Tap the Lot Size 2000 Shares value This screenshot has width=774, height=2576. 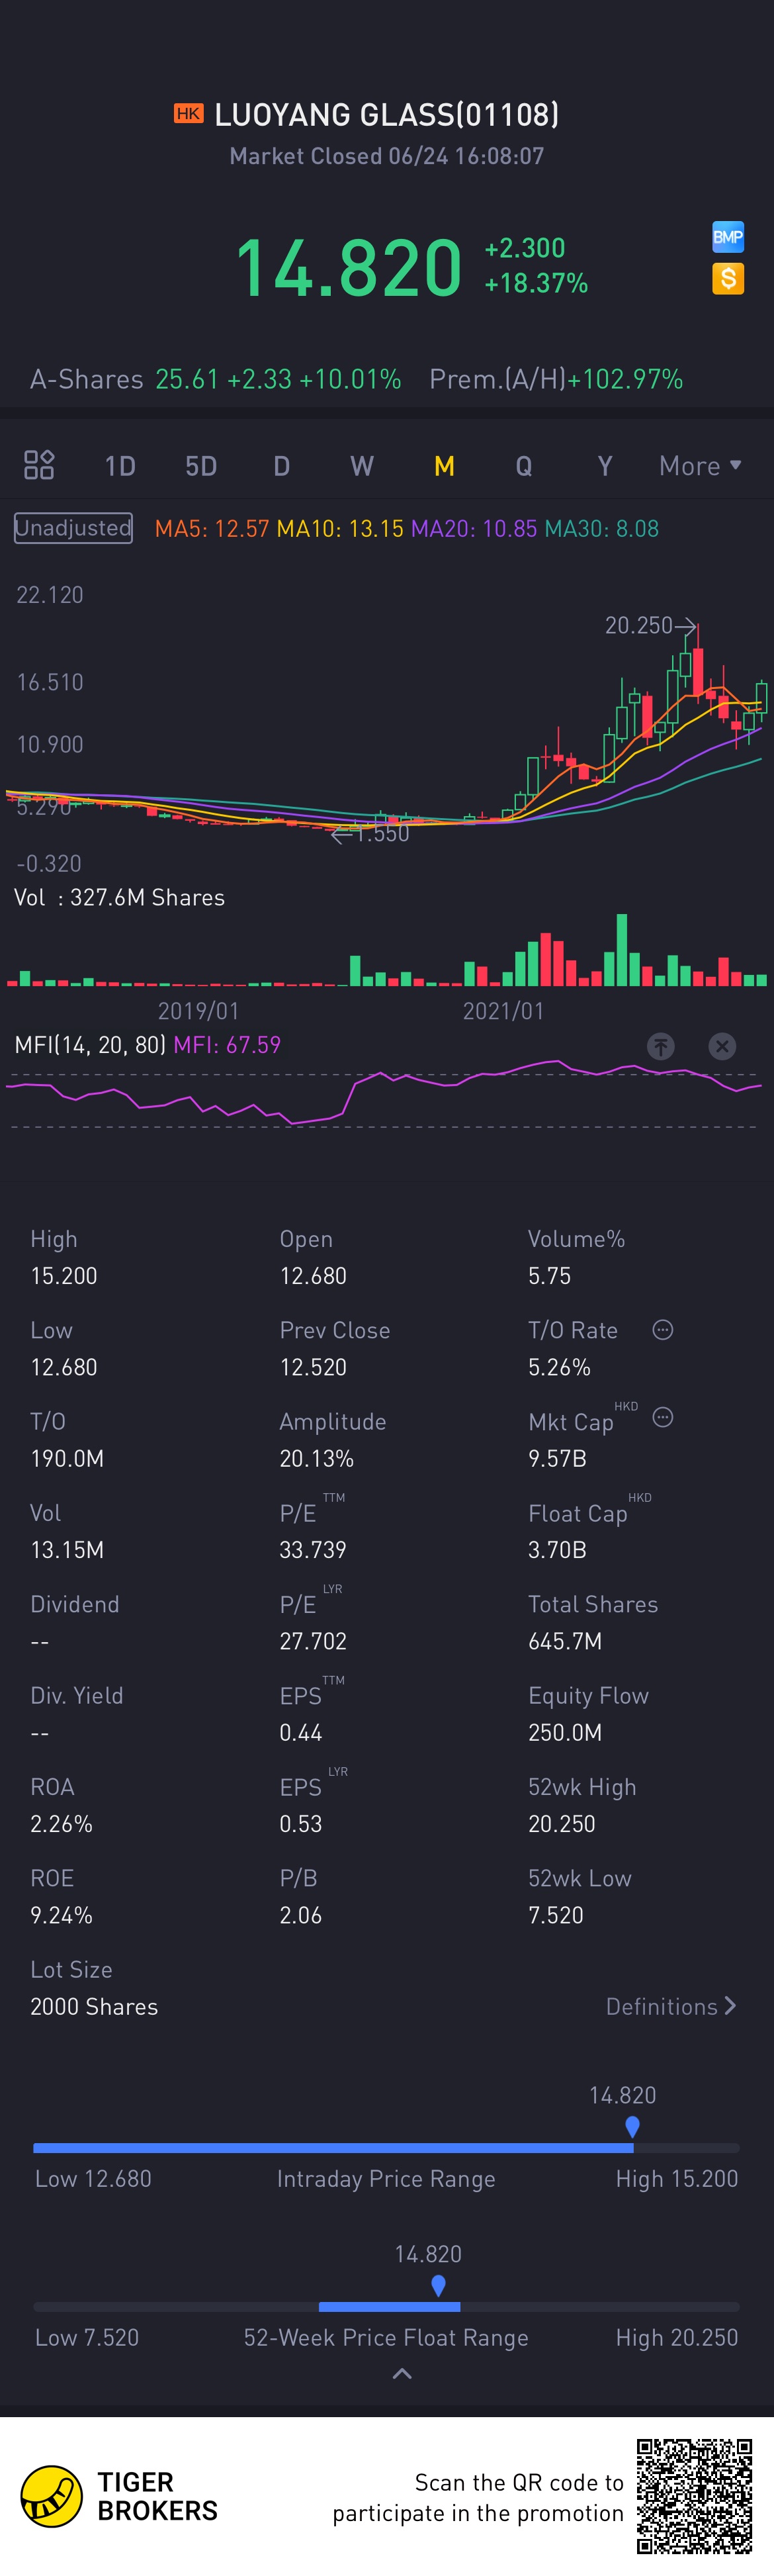[x=94, y=2007]
